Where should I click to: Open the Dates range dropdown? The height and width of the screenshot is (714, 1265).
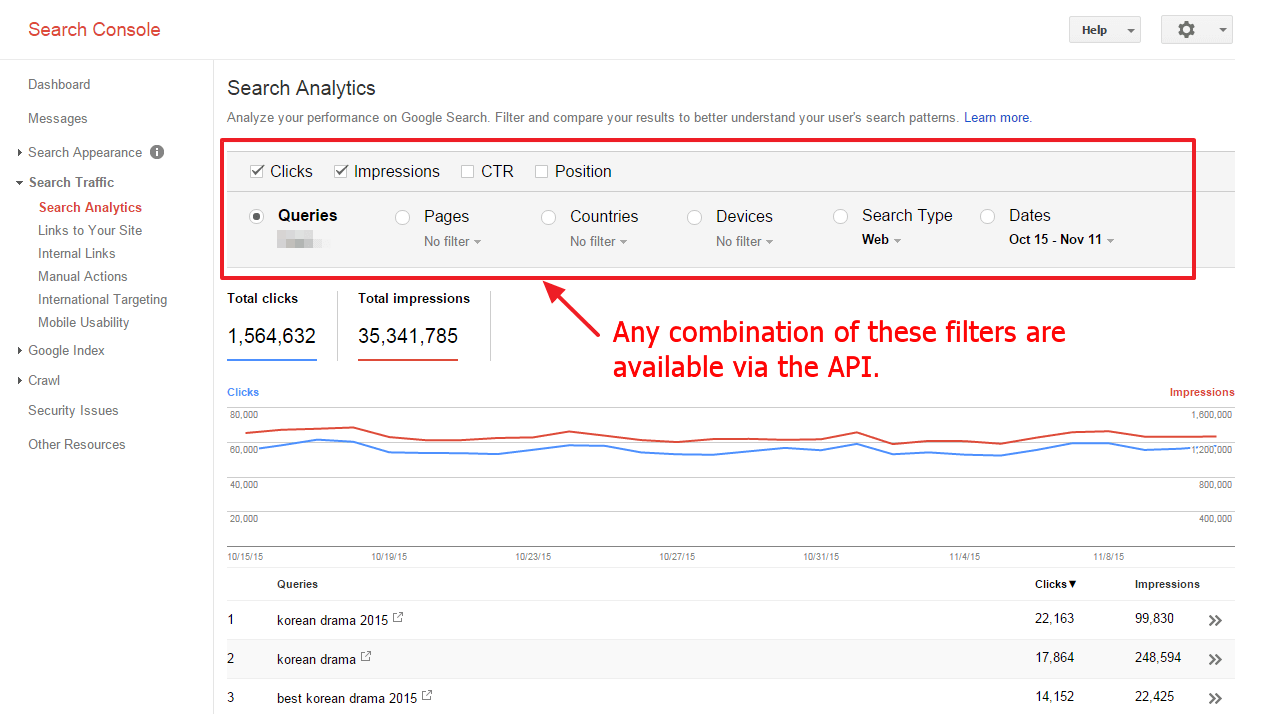pos(1060,240)
